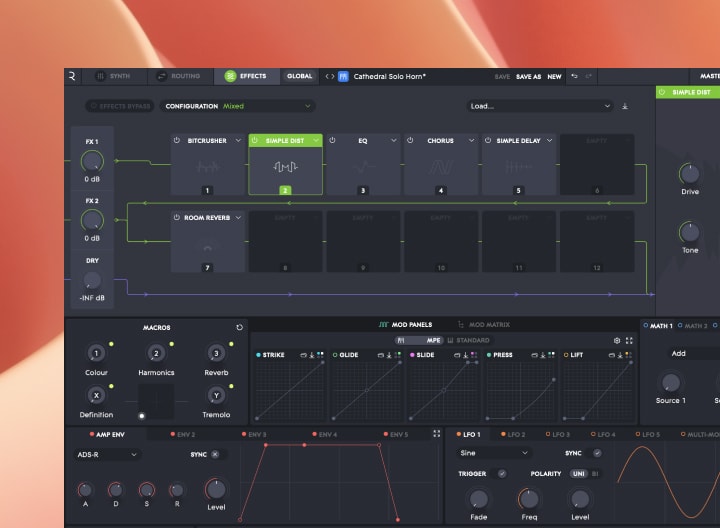Viewport: 720px width, 528px height.
Task: Open the Configuration Mixed dropdown
Action: tap(237, 106)
